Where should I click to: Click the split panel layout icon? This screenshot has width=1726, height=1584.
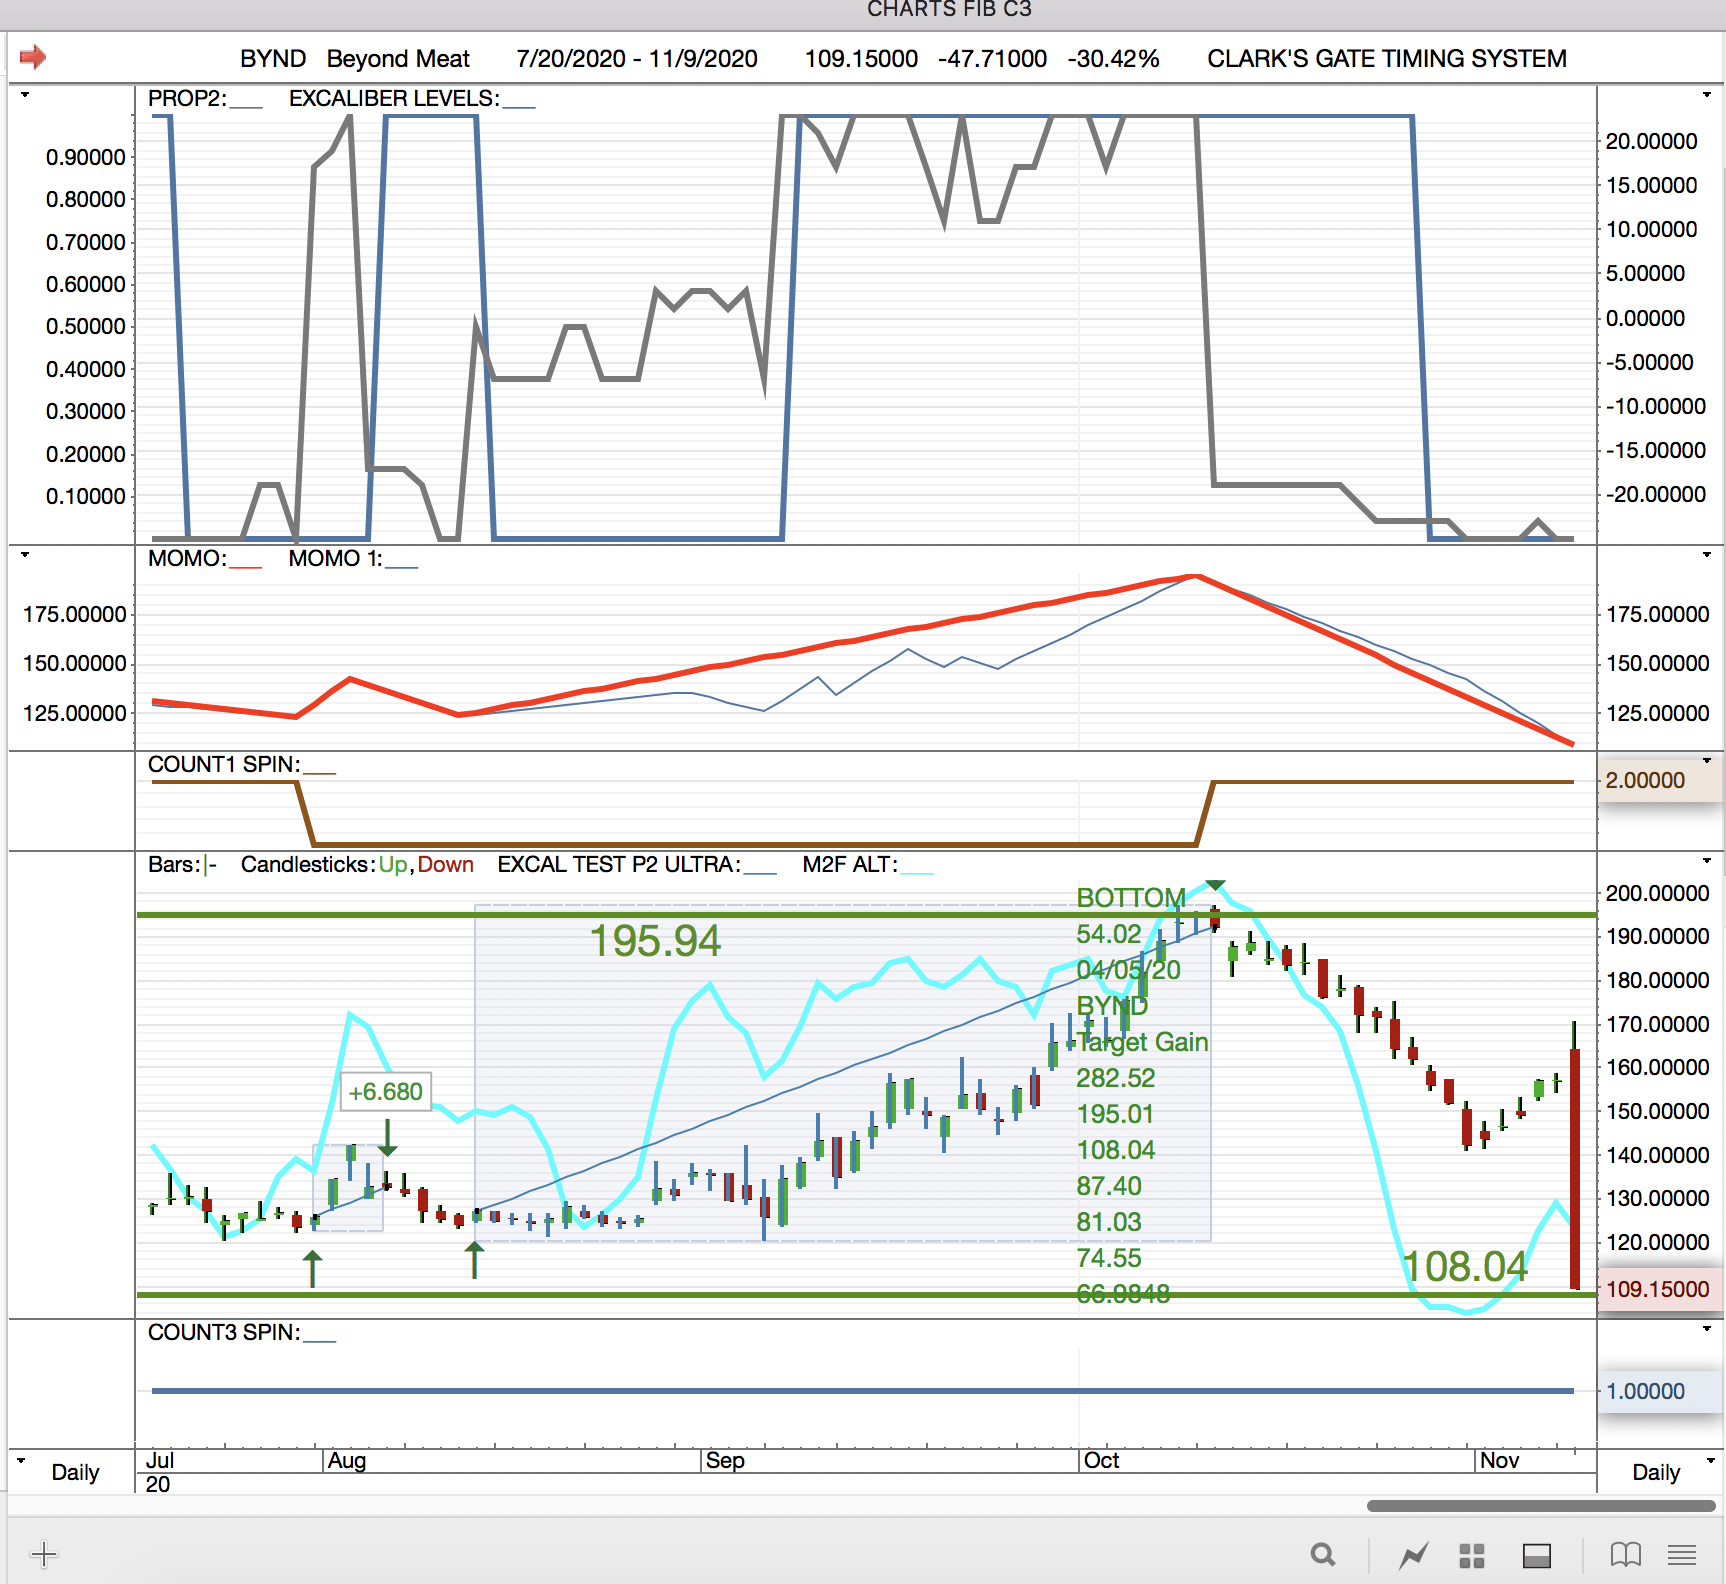(1536, 1555)
